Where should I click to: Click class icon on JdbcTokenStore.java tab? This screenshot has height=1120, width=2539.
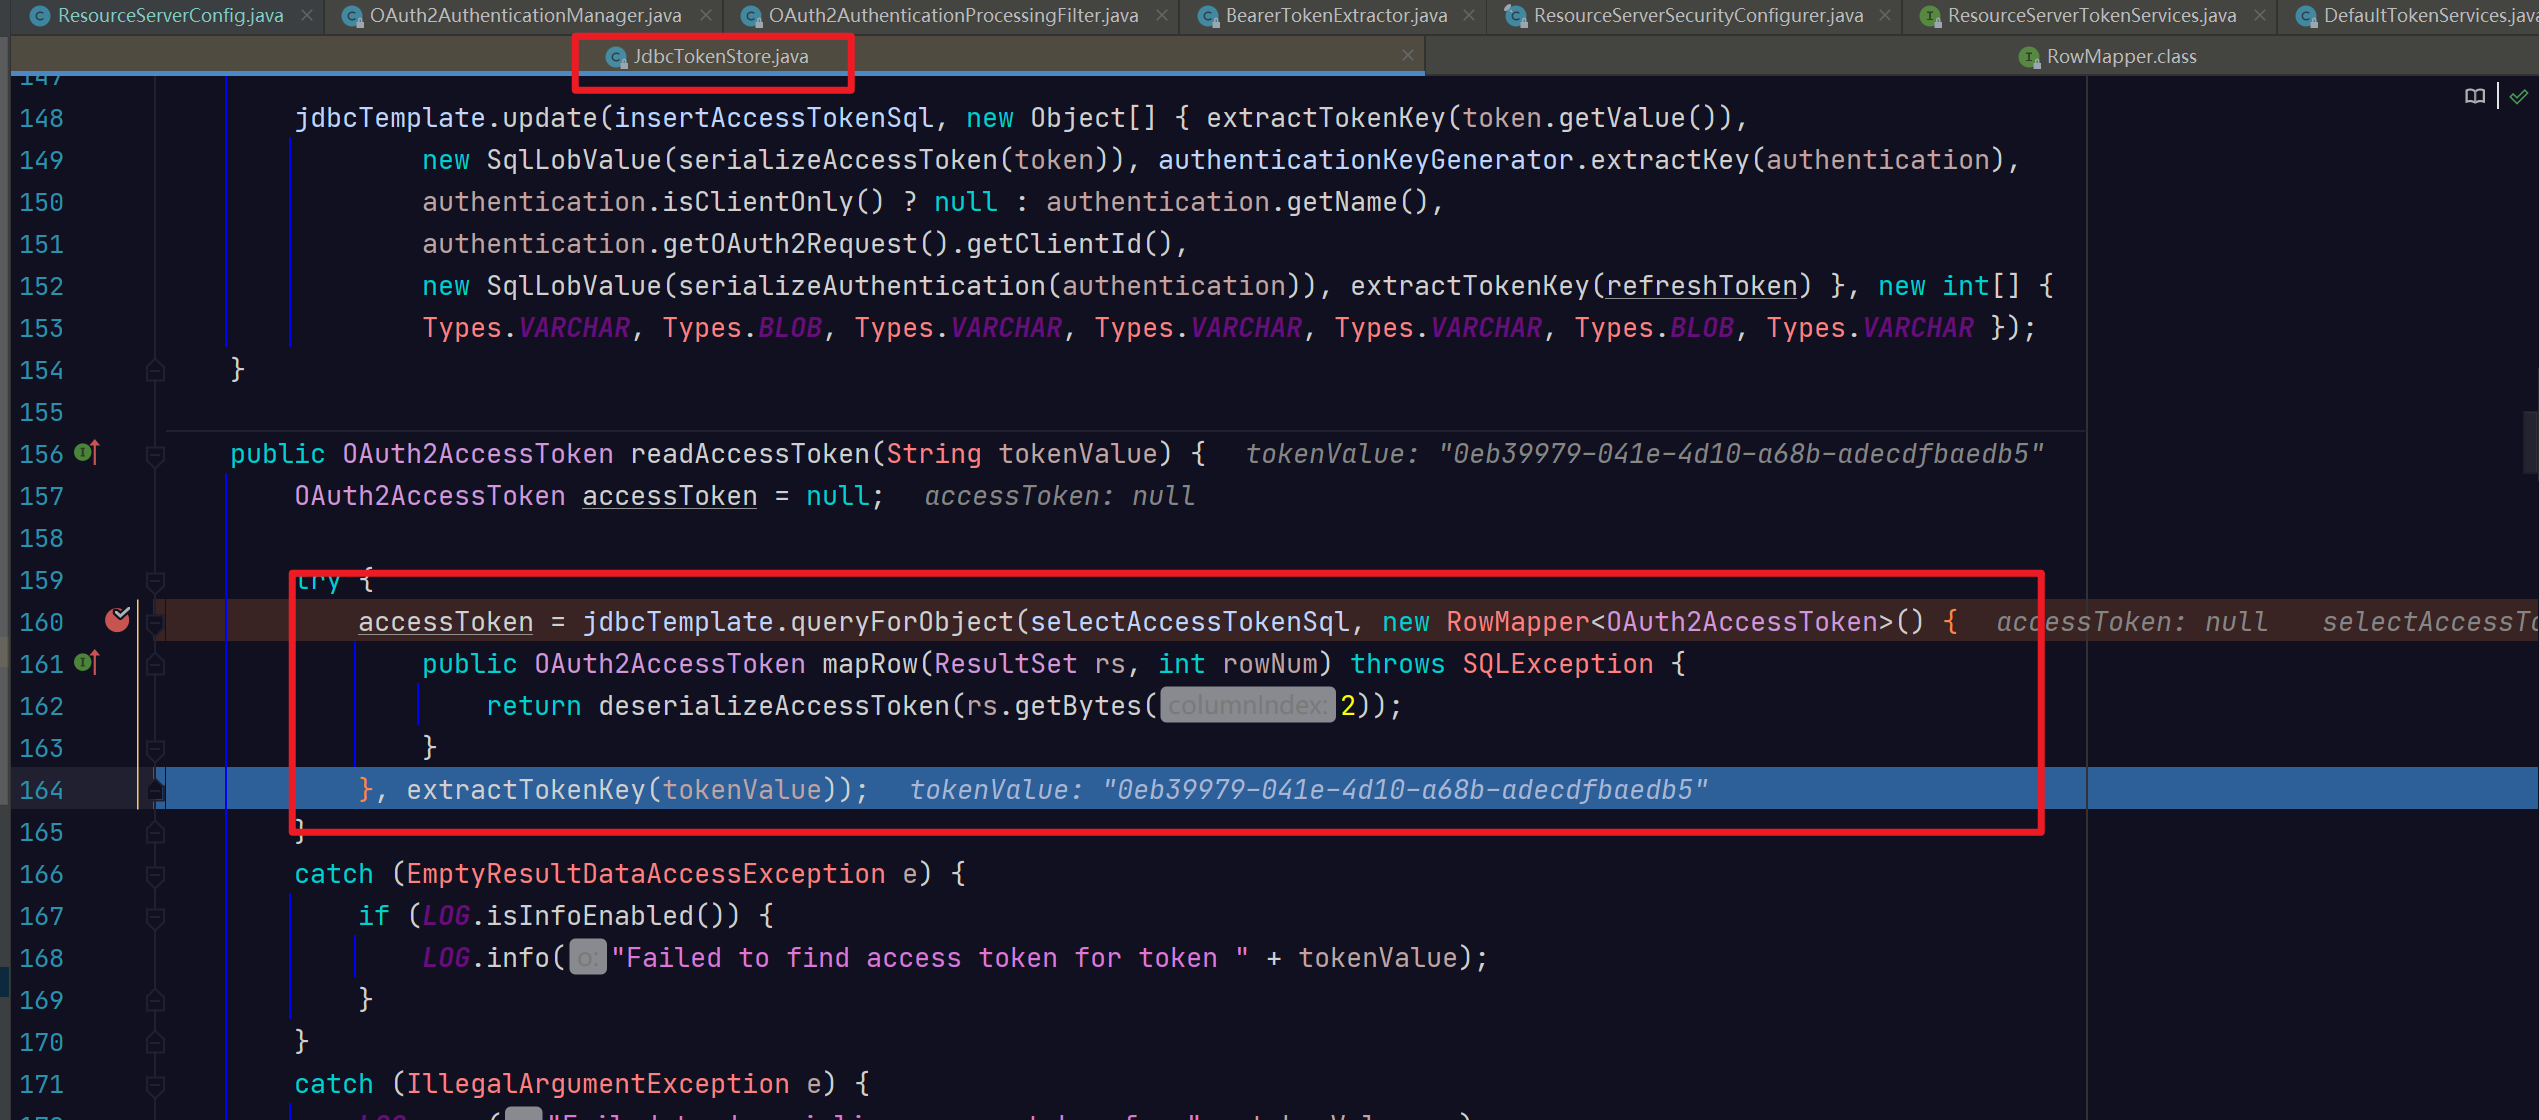click(x=616, y=58)
